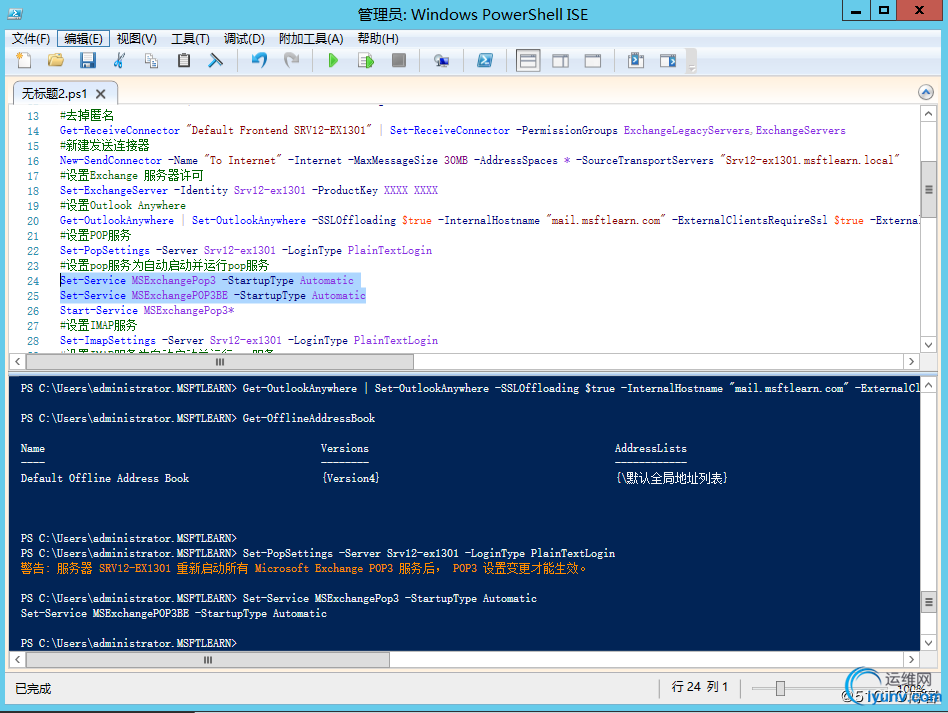
Task: Stop operation square icon
Action: 399,60
